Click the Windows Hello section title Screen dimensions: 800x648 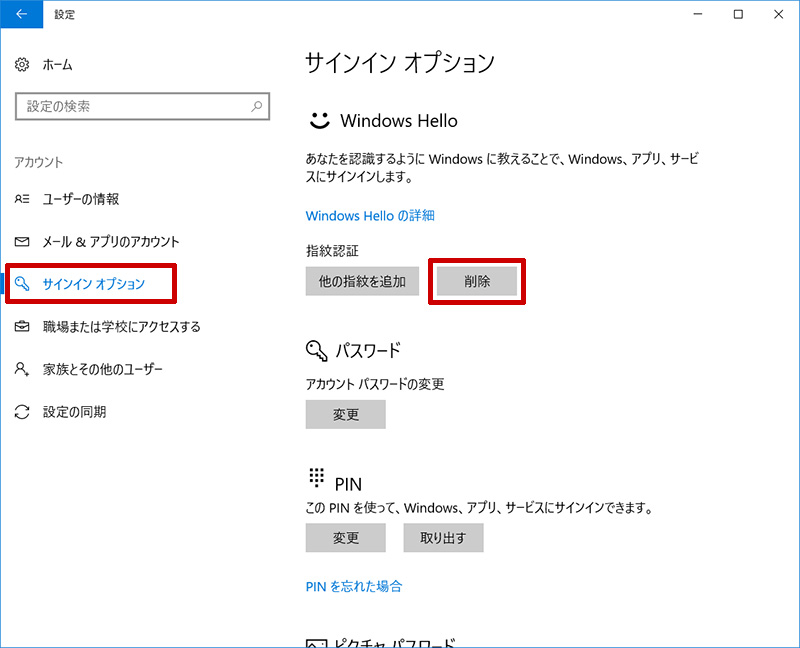(x=399, y=121)
